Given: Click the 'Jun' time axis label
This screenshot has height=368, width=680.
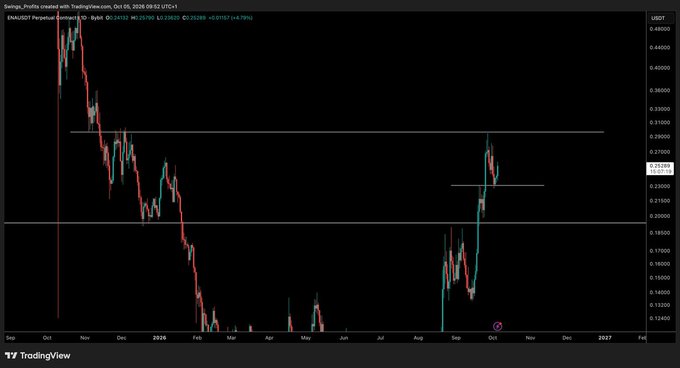Looking at the screenshot, I should (344, 338).
